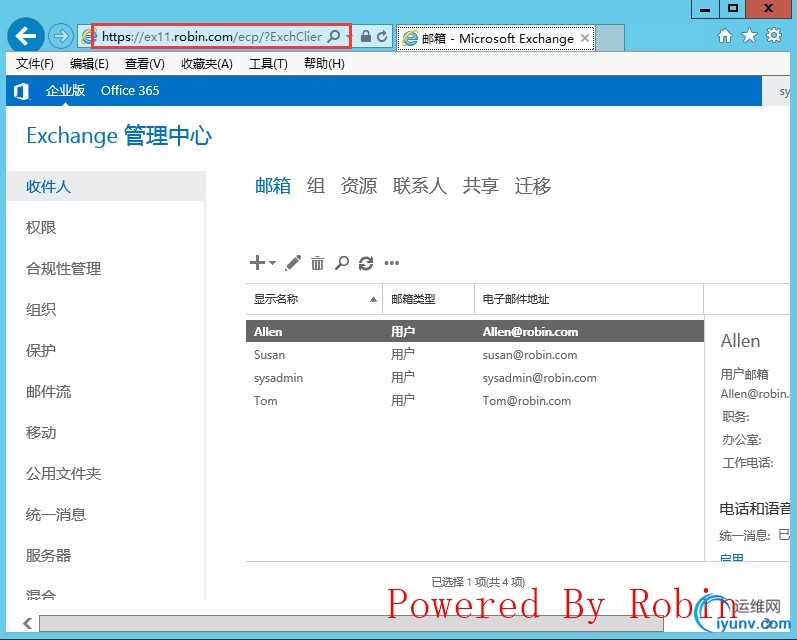
Task: Switch to the 邮箱 tab
Action: click(273, 186)
